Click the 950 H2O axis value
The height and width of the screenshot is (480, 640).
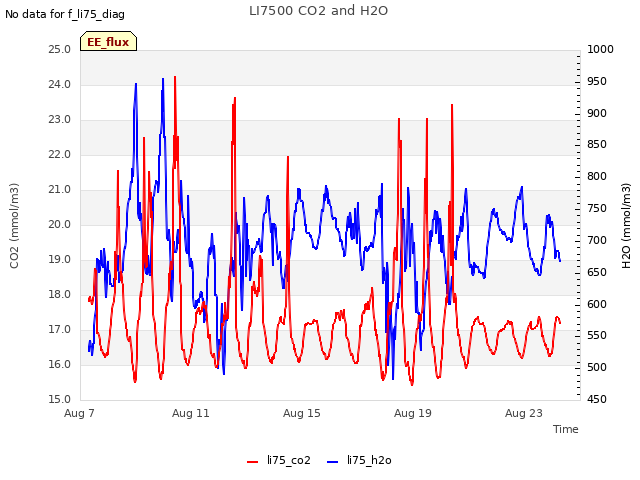tap(597, 81)
